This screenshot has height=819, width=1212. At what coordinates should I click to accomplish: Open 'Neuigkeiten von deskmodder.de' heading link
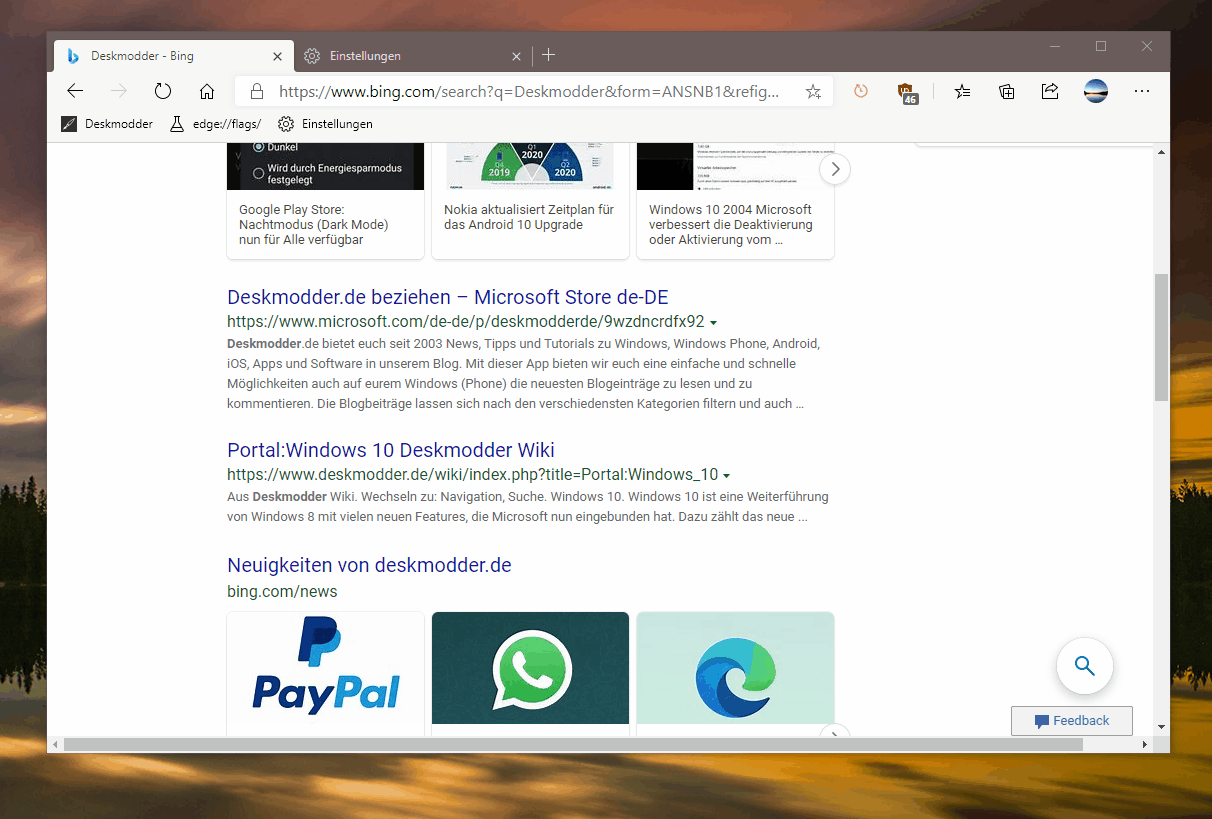pos(370,565)
